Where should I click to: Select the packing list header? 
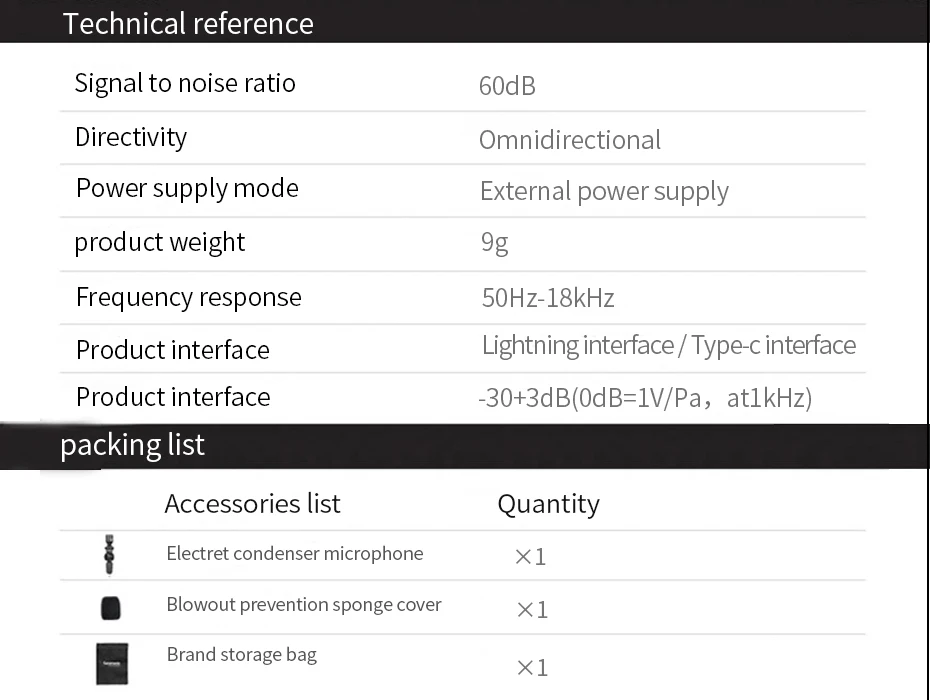132,445
